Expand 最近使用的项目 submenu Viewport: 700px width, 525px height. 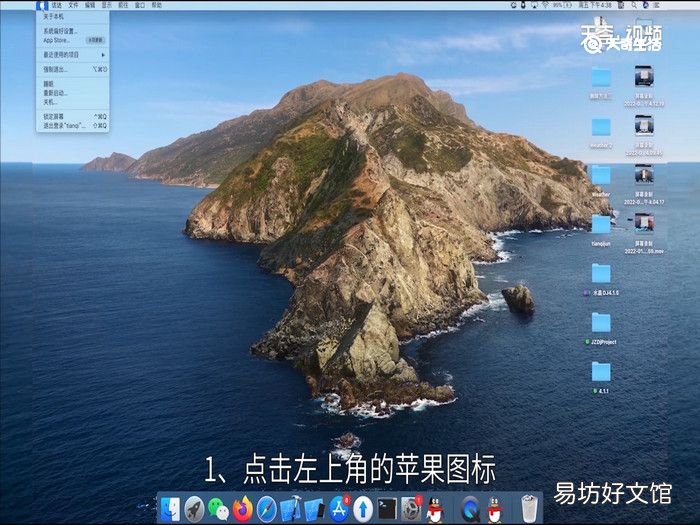pos(73,55)
